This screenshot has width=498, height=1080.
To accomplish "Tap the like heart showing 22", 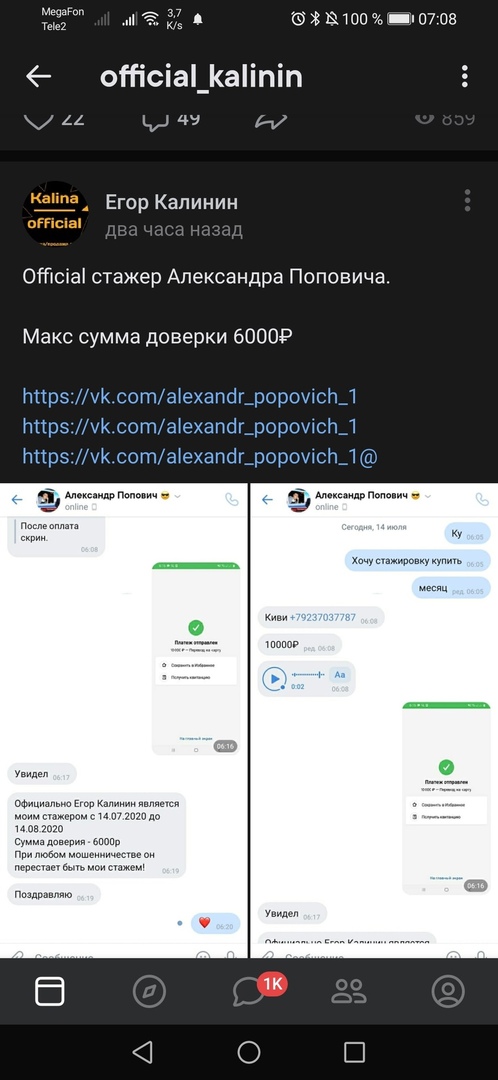I will coord(54,120).
